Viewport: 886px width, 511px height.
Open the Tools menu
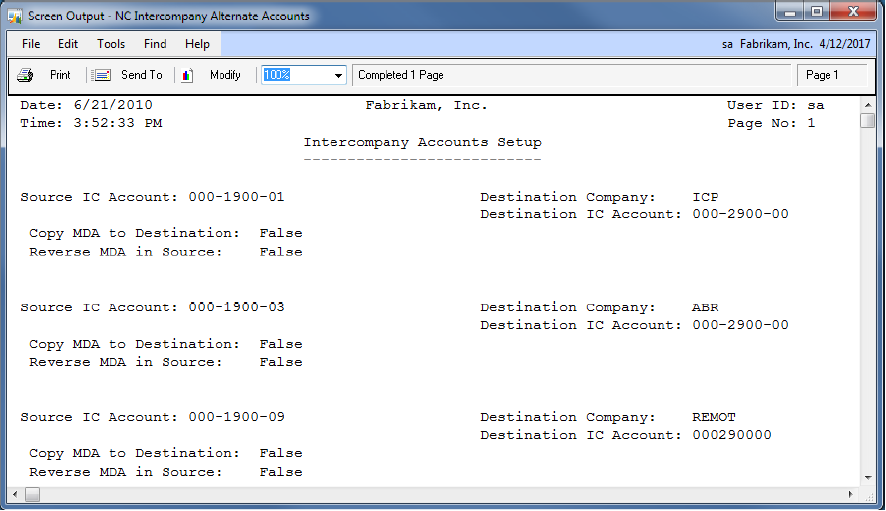click(x=111, y=44)
